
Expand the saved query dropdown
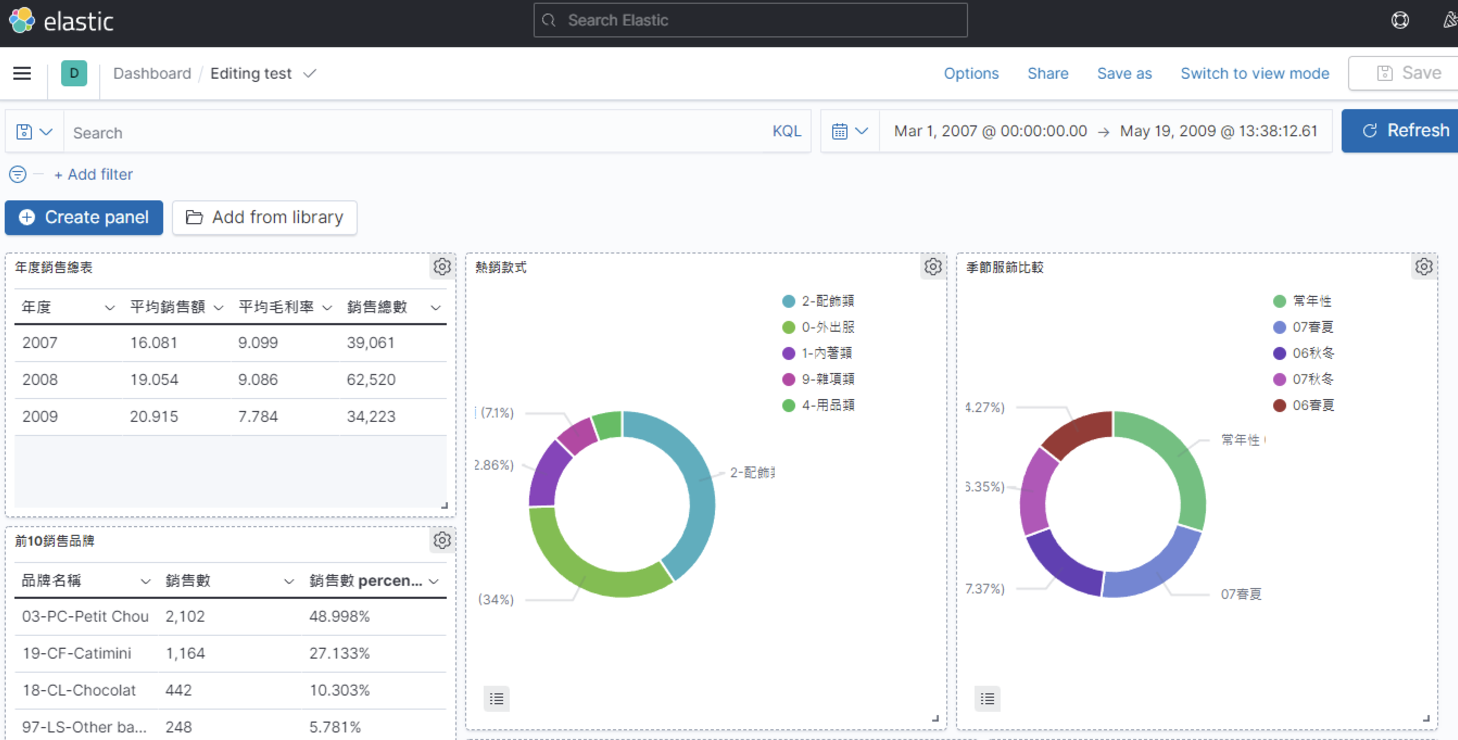tap(34, 132)
